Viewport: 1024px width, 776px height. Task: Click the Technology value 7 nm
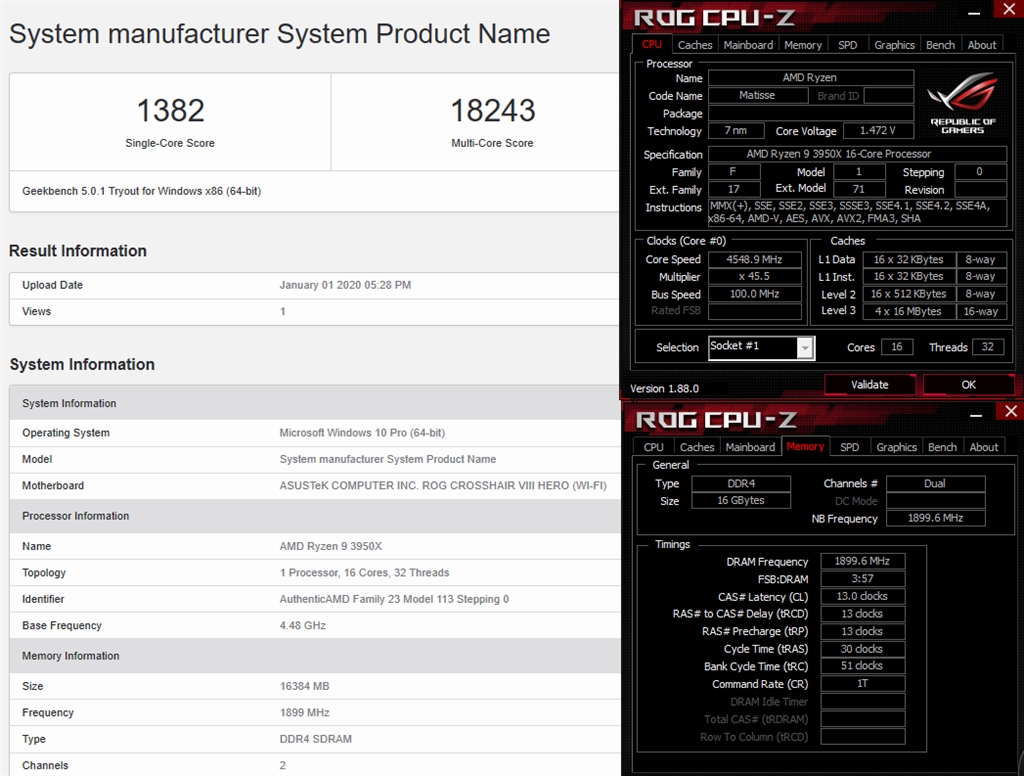(x=736, y=131)
